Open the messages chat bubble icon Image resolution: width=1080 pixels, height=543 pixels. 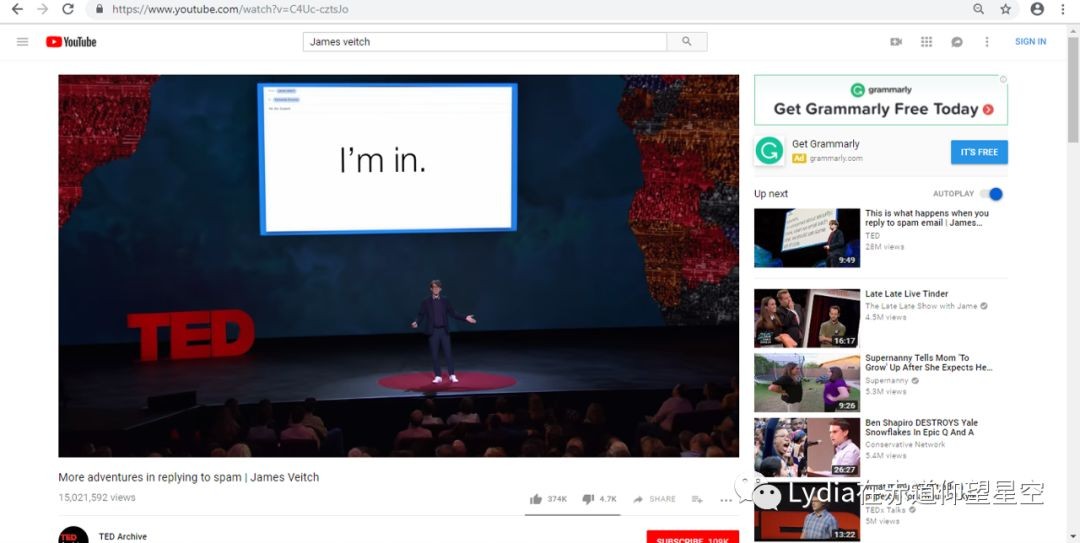tap(956, 42)
